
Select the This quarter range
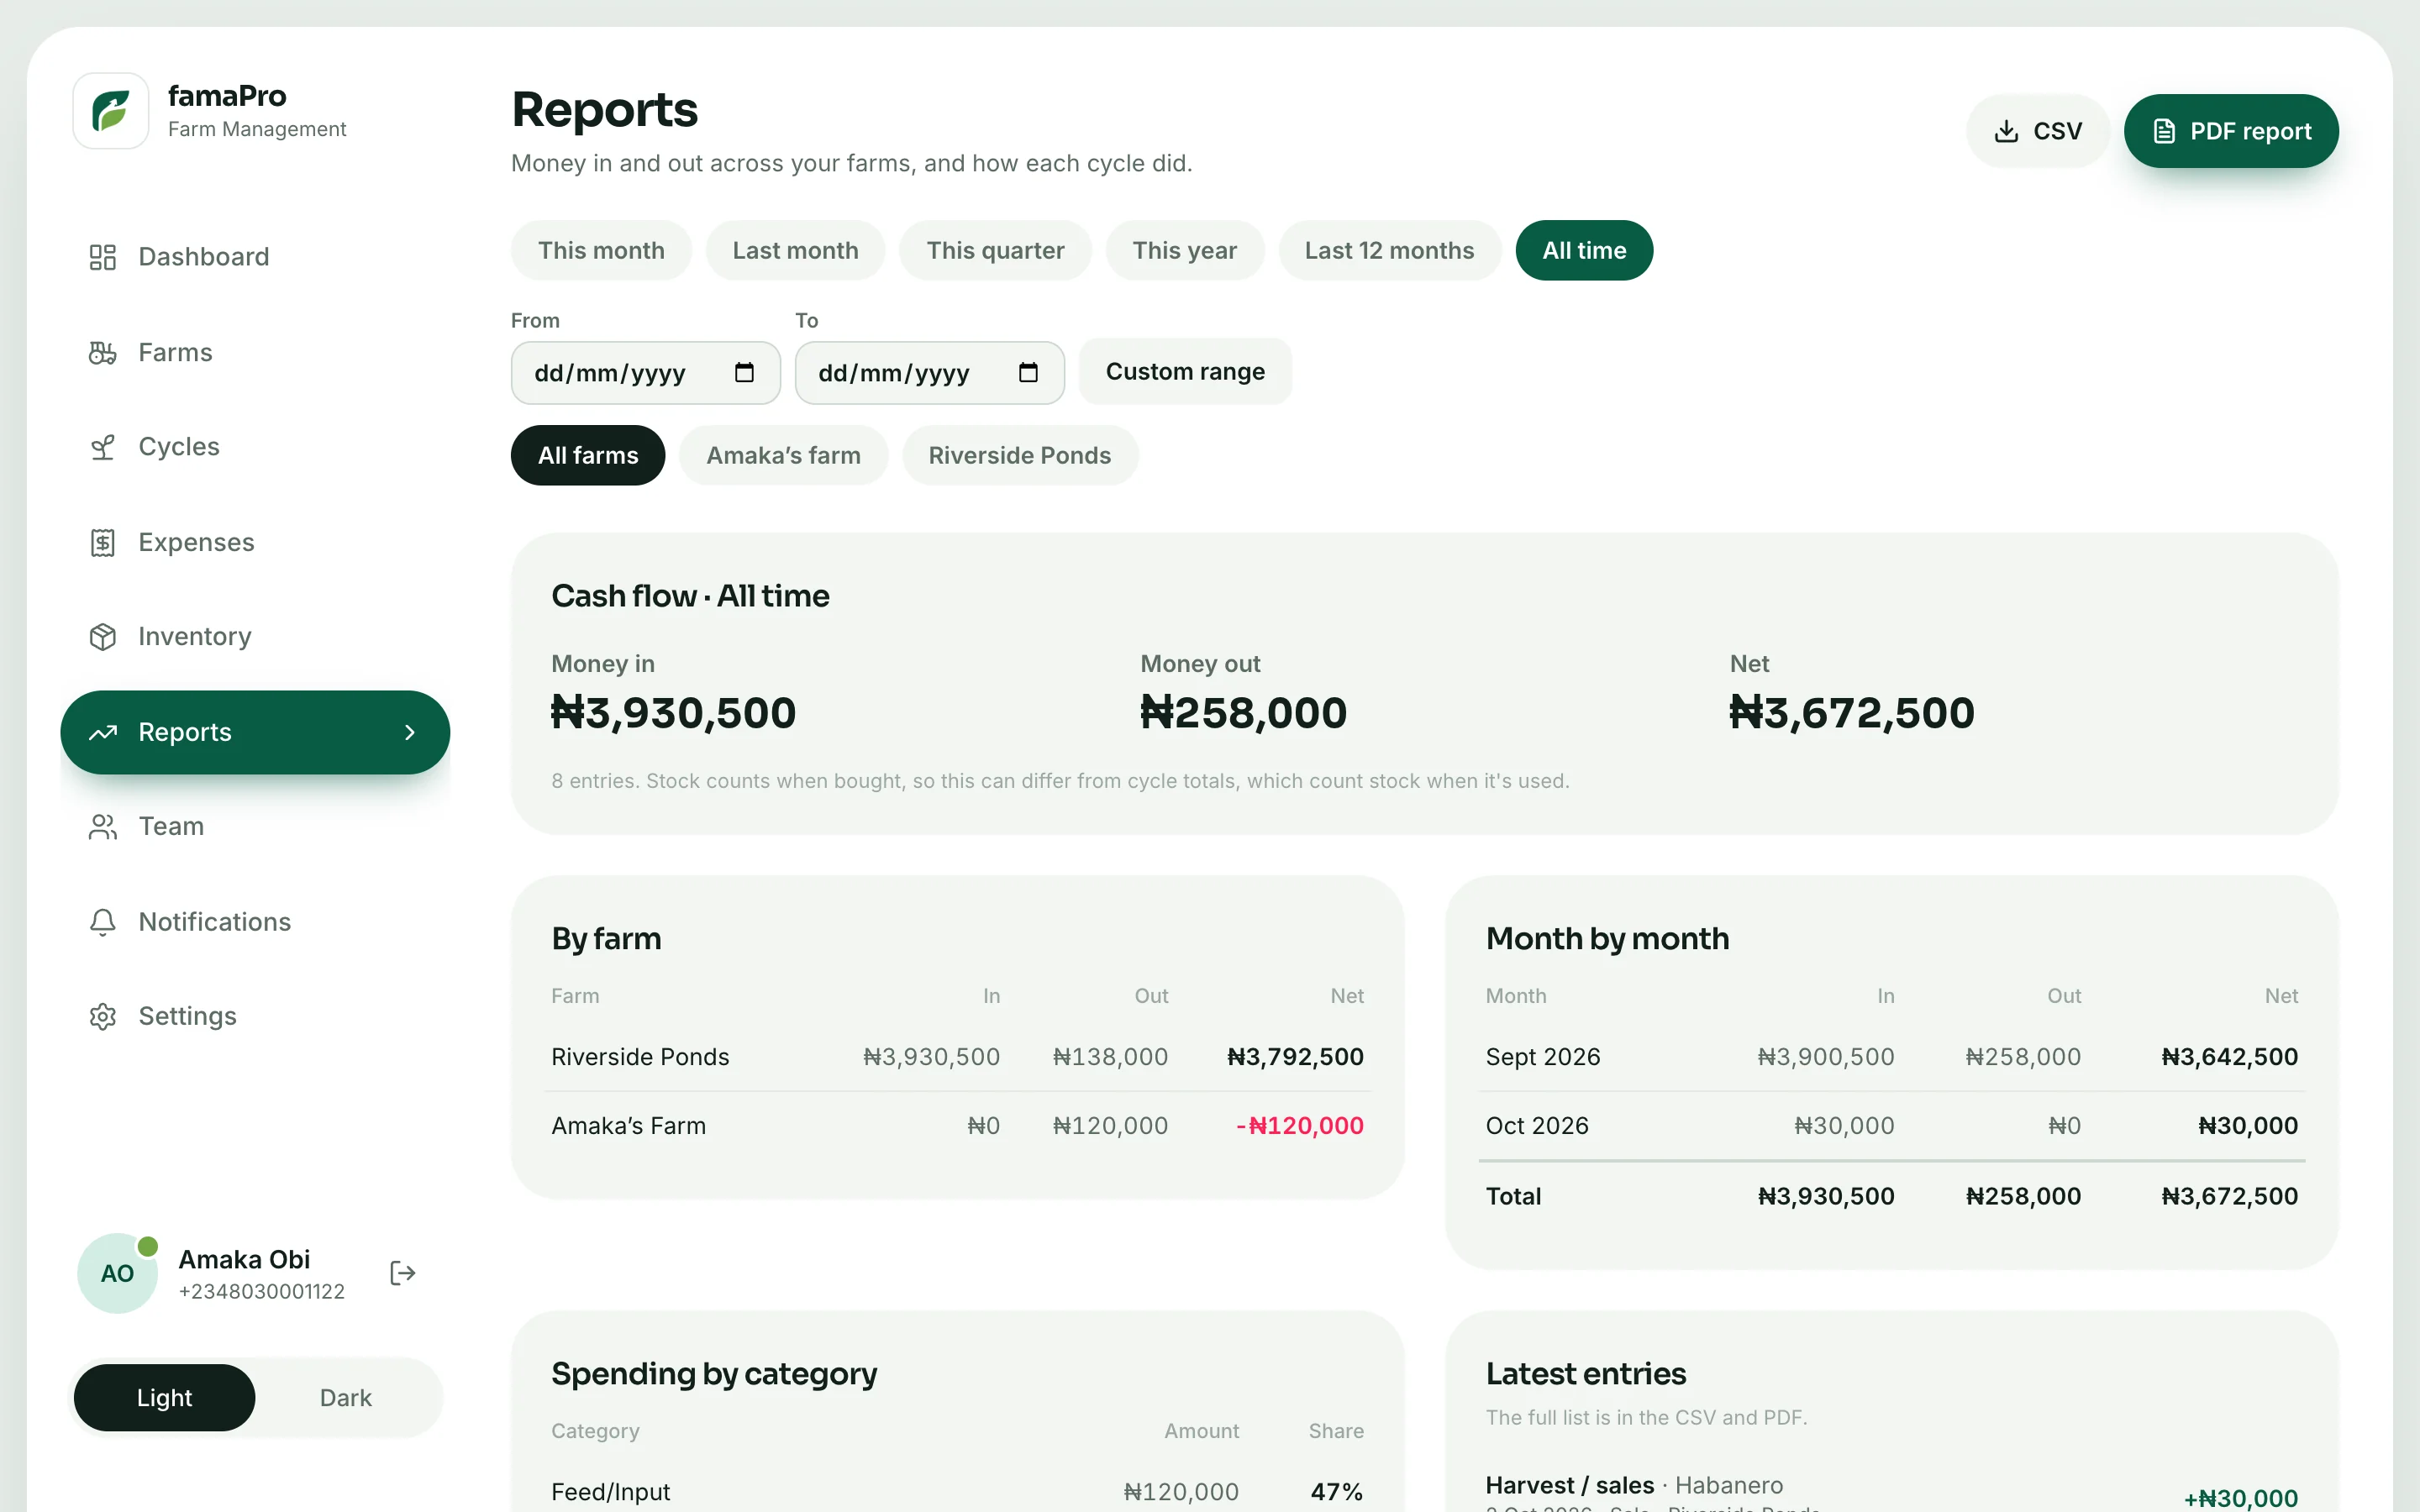[x=995, y=250]
